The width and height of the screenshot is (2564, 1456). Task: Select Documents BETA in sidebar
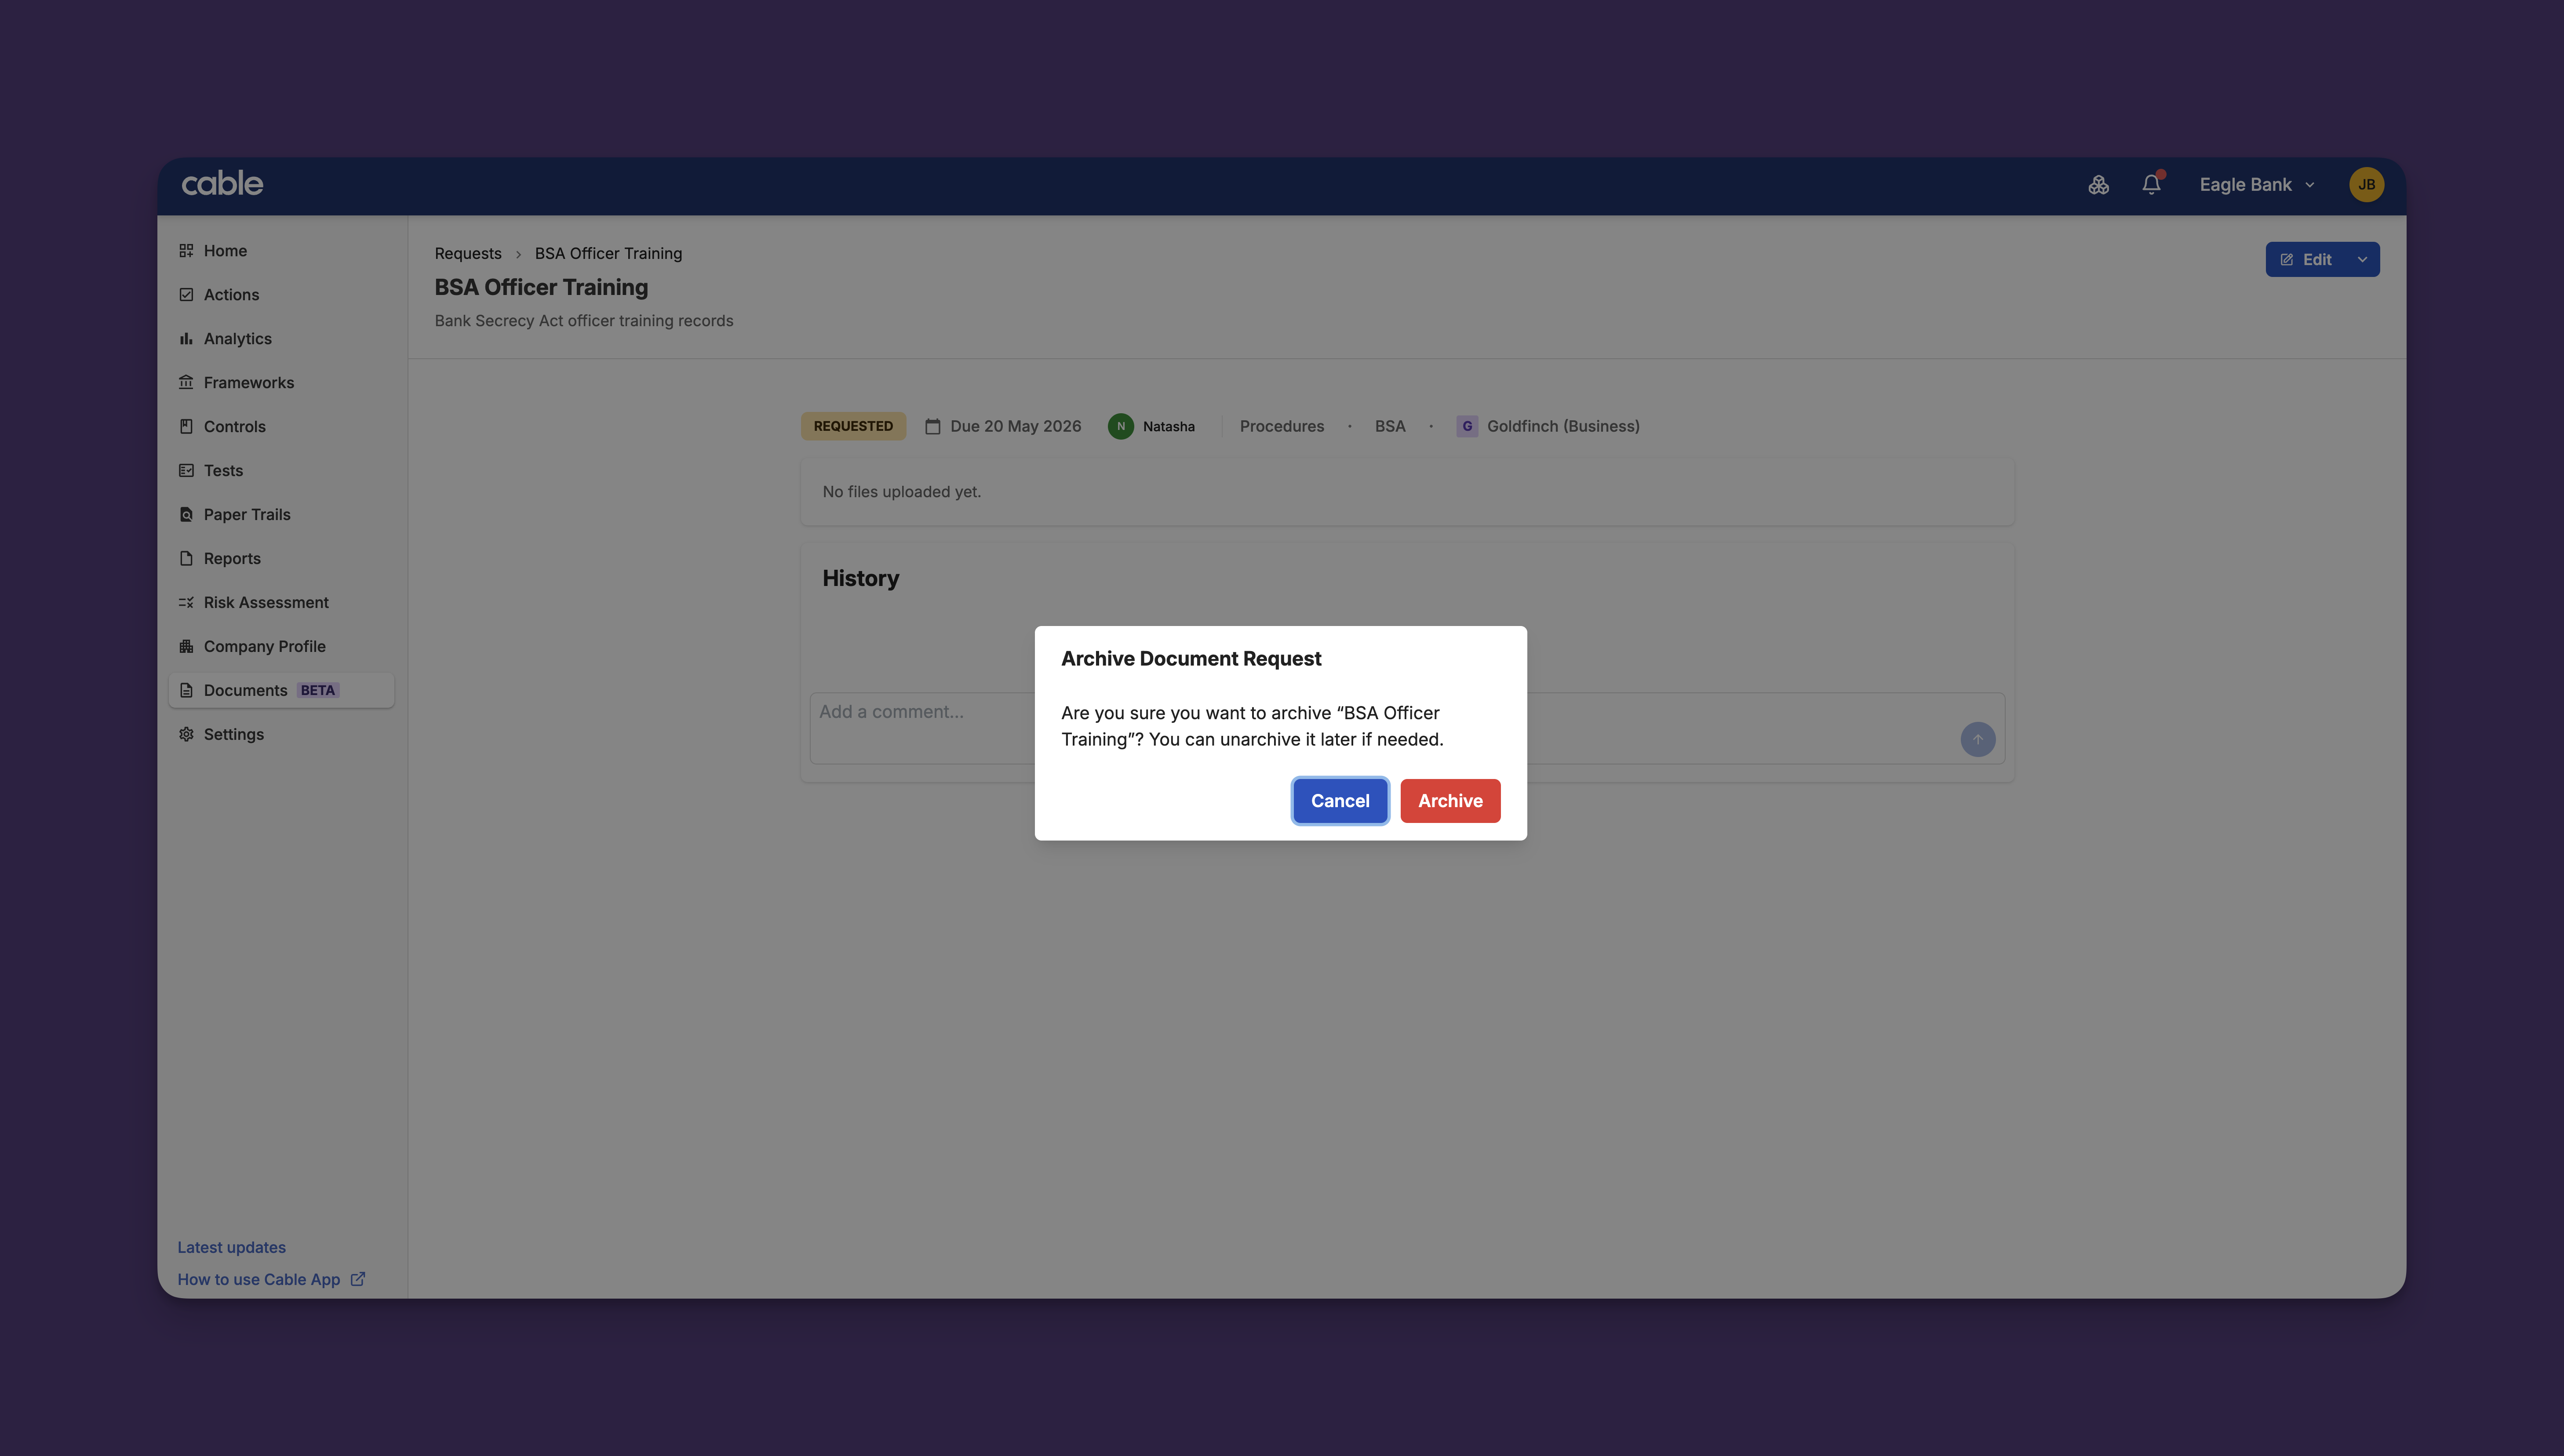pos(281,691)
